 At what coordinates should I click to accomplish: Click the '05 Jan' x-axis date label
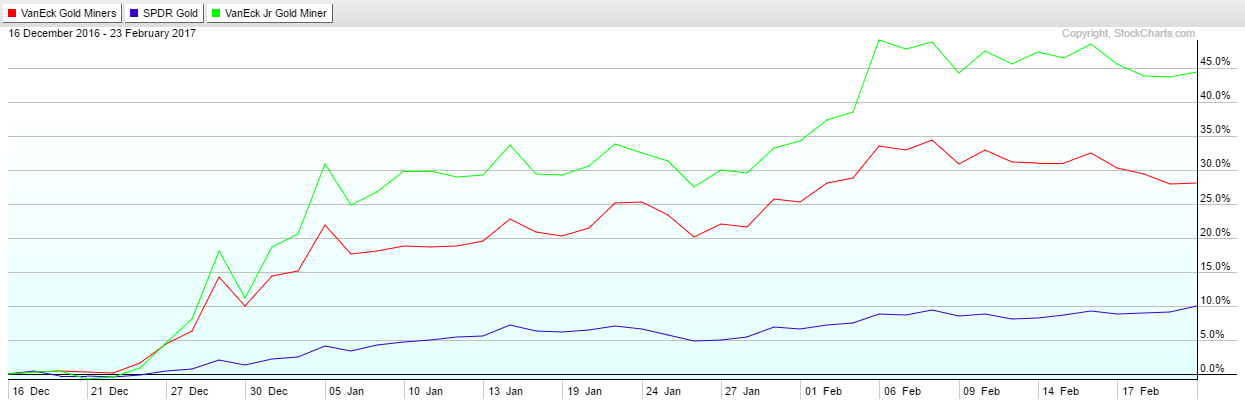[x=347, y=391]
